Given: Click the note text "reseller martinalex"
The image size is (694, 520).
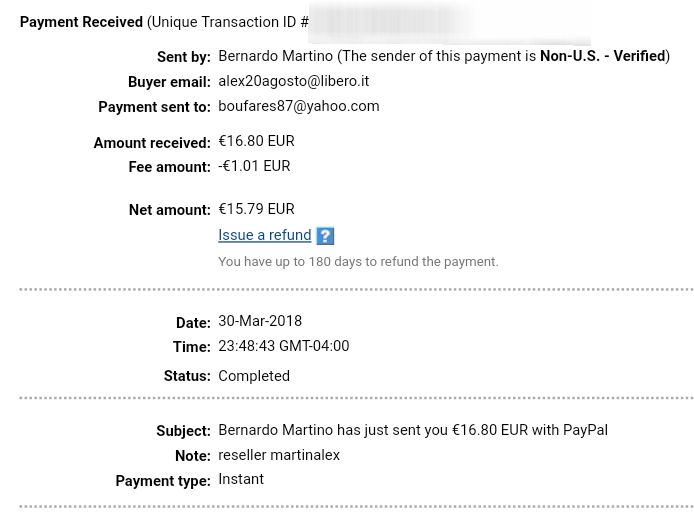Looking at the screenshot, I should 279,455.
